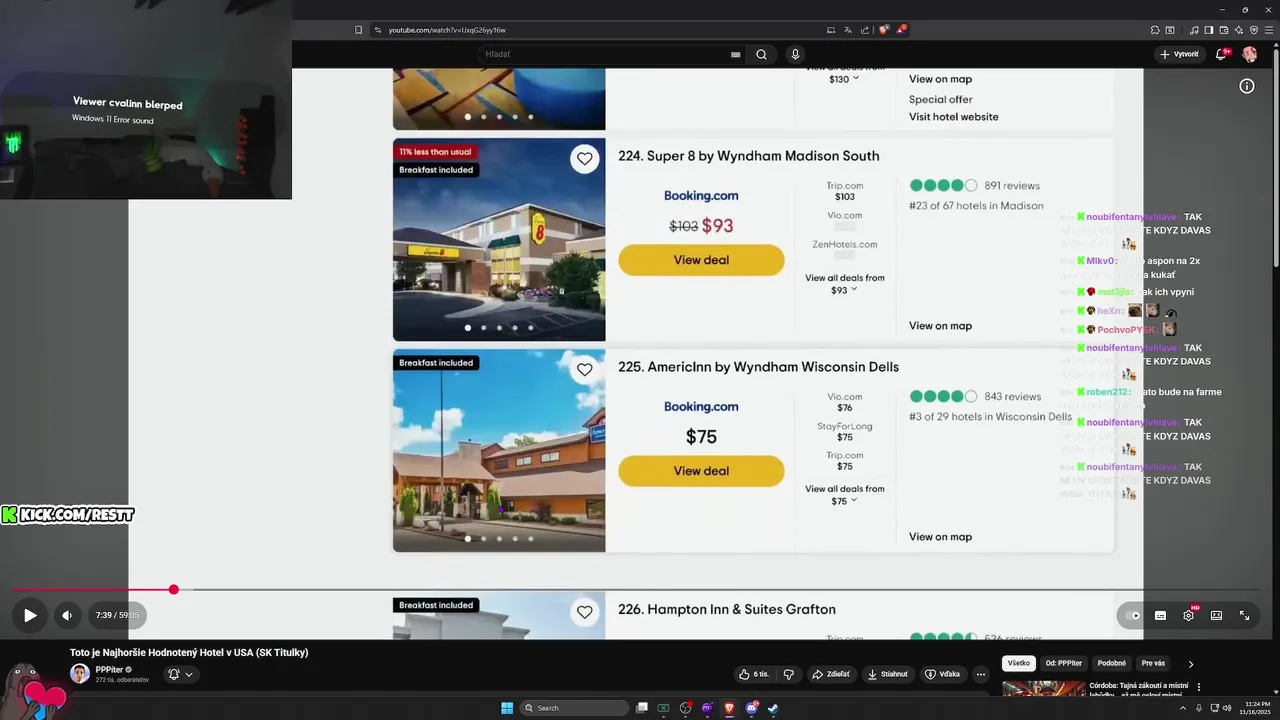Image resolution: width=1280 pixels, height=720 pixels.
Task: Bookmark the page via browser bookmark icon
Action: [x=358, y=30]
